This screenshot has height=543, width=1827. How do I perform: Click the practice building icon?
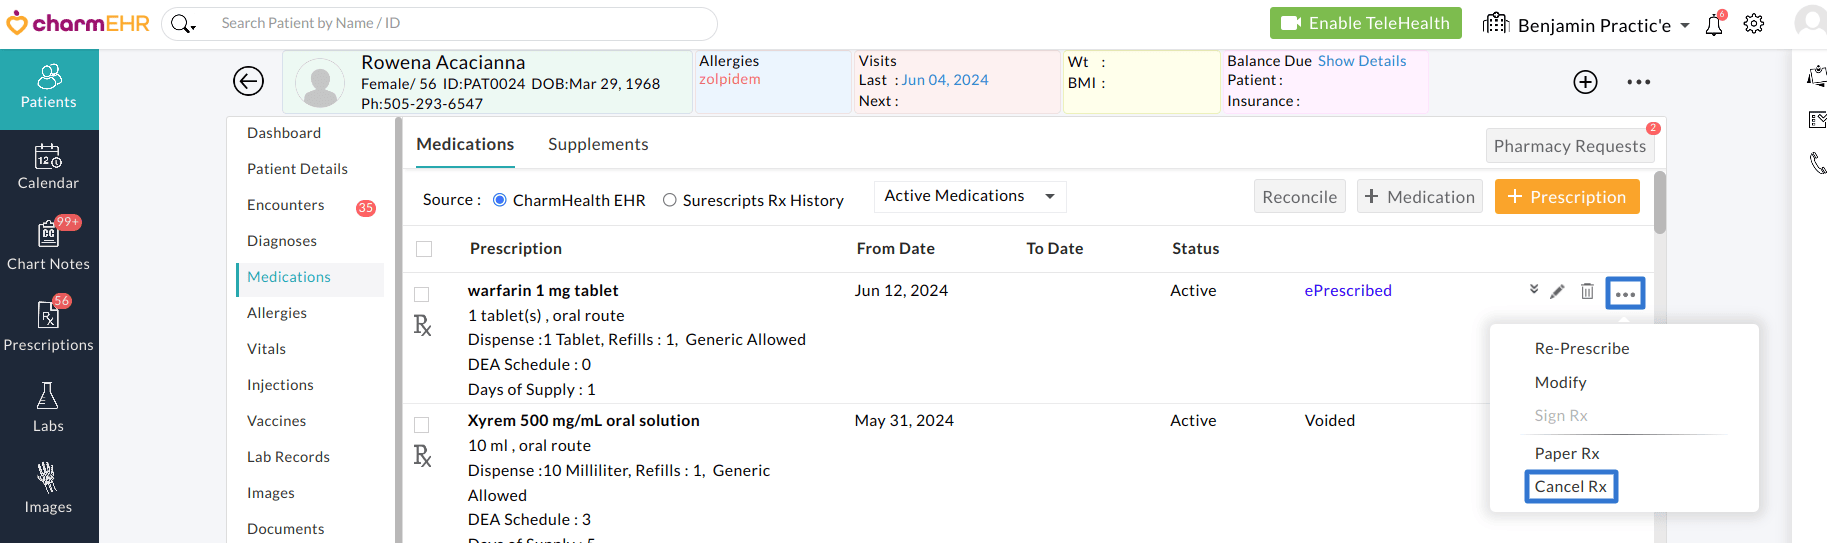(1496, 23)
